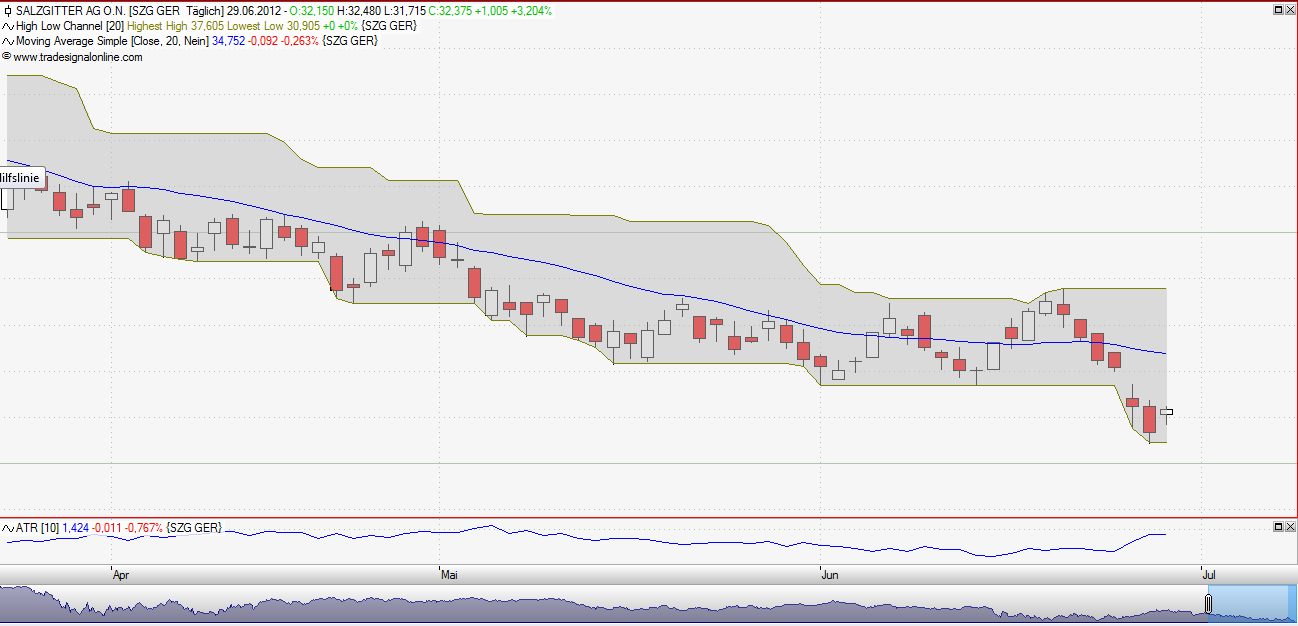The width and height of the screenshot is (1298, 626).
Task: Click the opening price O:32,150 value
Action: [312, 11]
